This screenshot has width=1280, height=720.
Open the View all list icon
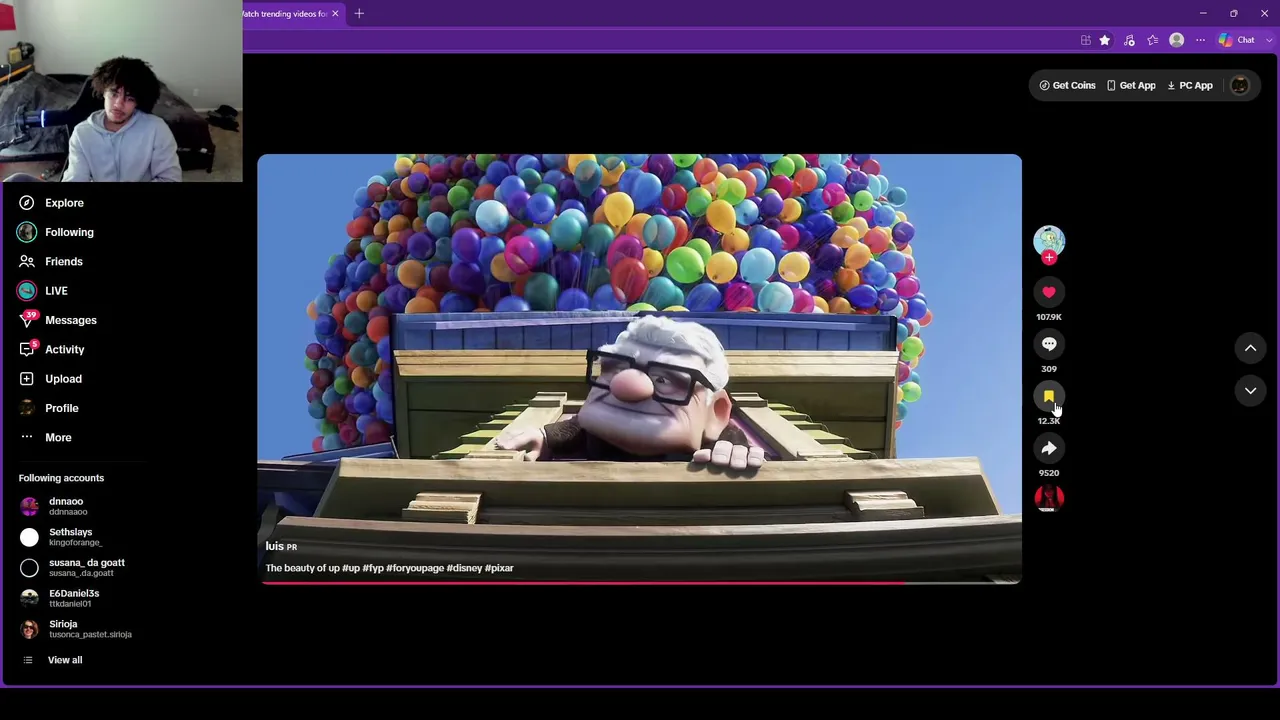[28, 660]
